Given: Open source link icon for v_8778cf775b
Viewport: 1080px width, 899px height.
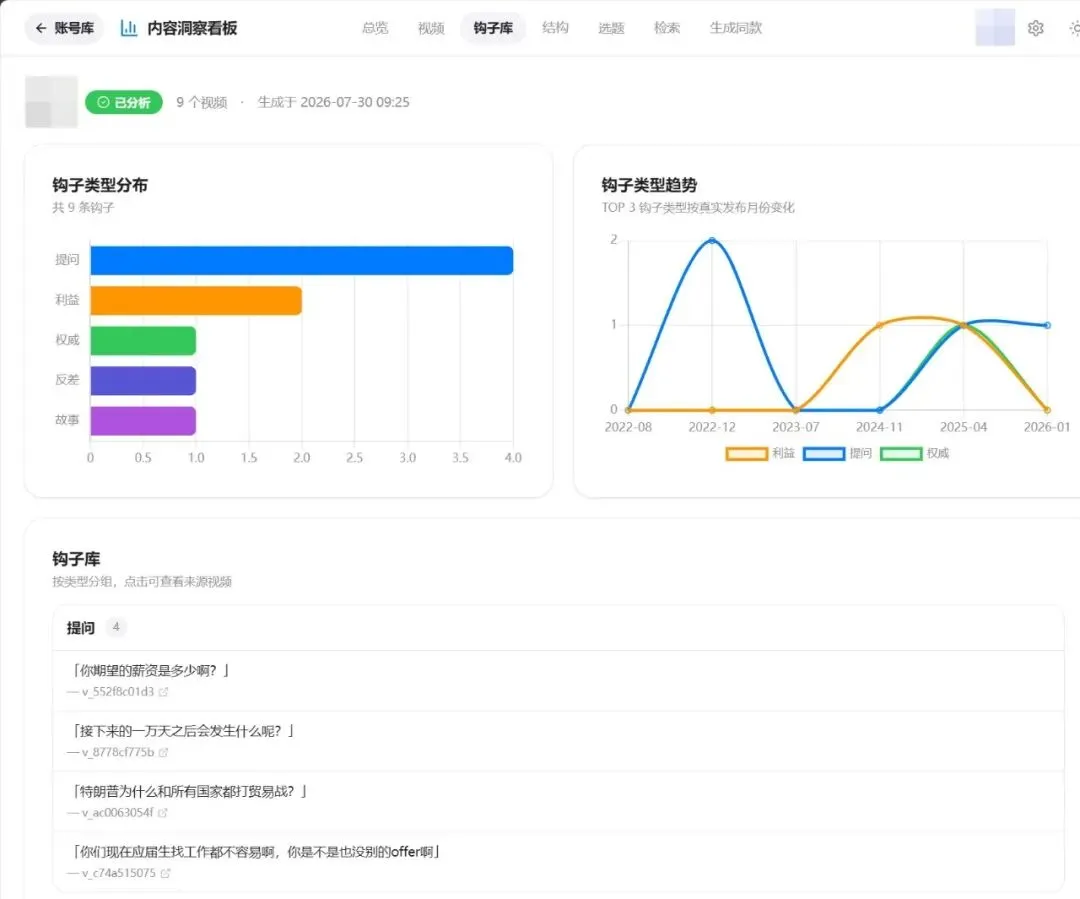Looking at the screenshot, I should 163,752.
